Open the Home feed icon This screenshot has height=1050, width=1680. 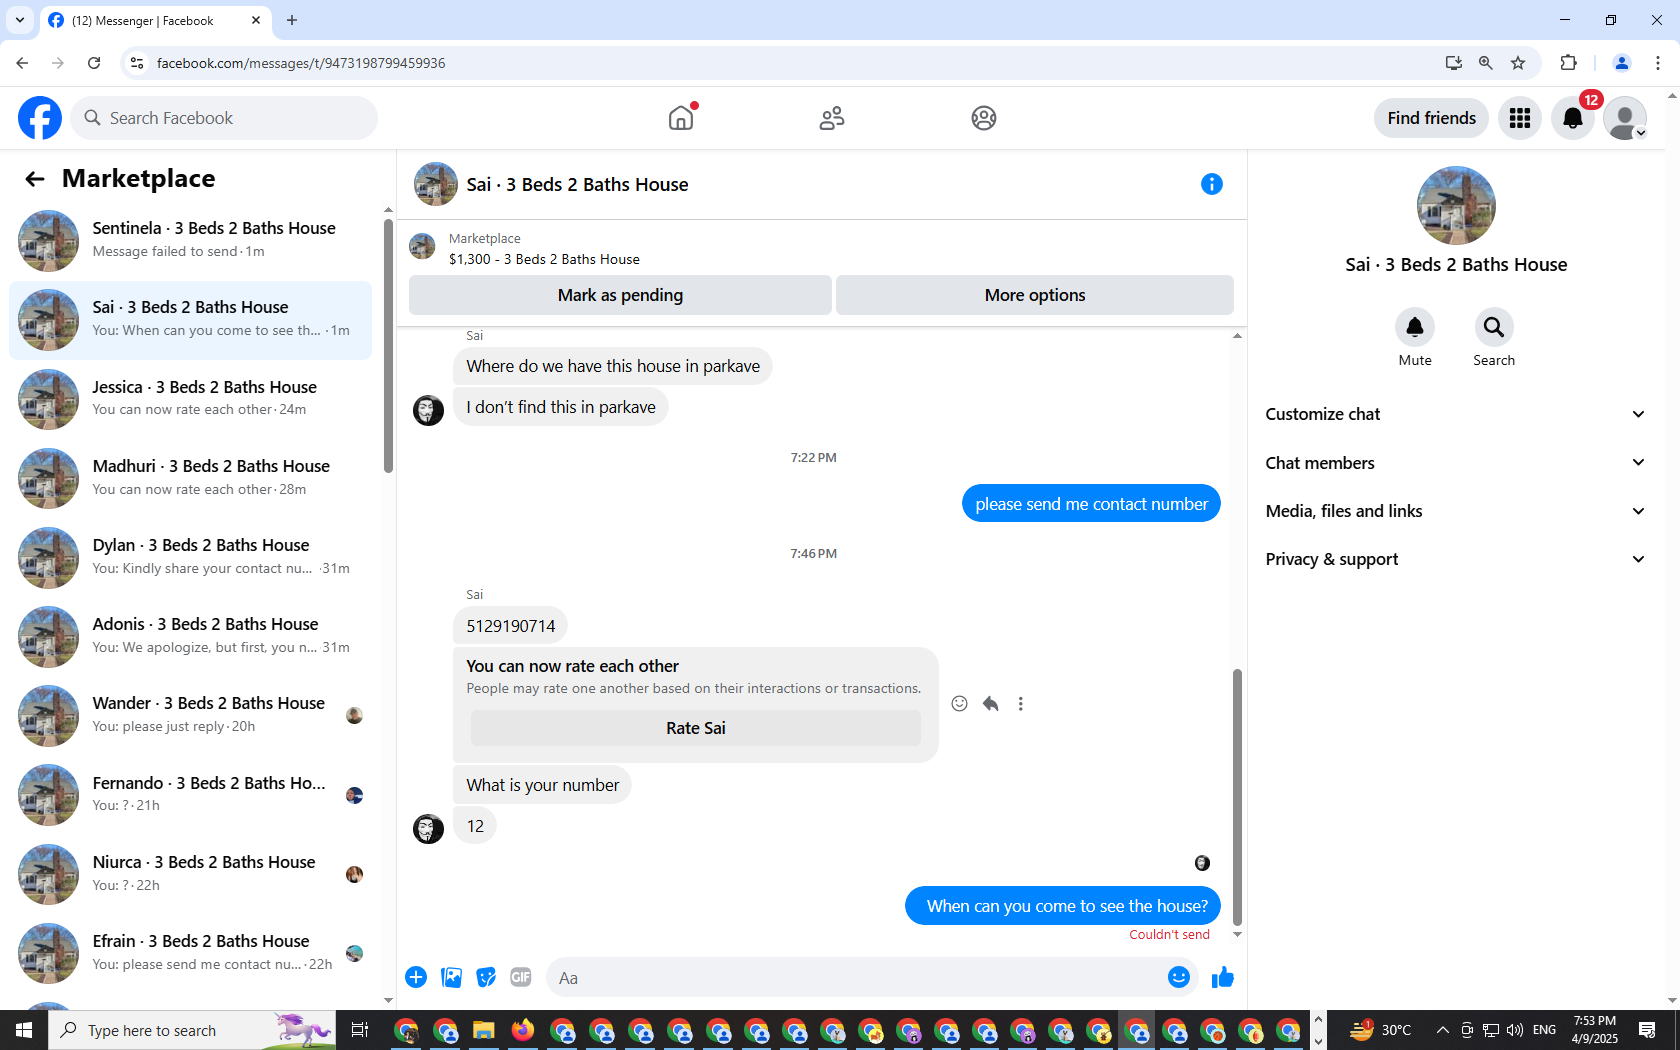pos(681,118)
